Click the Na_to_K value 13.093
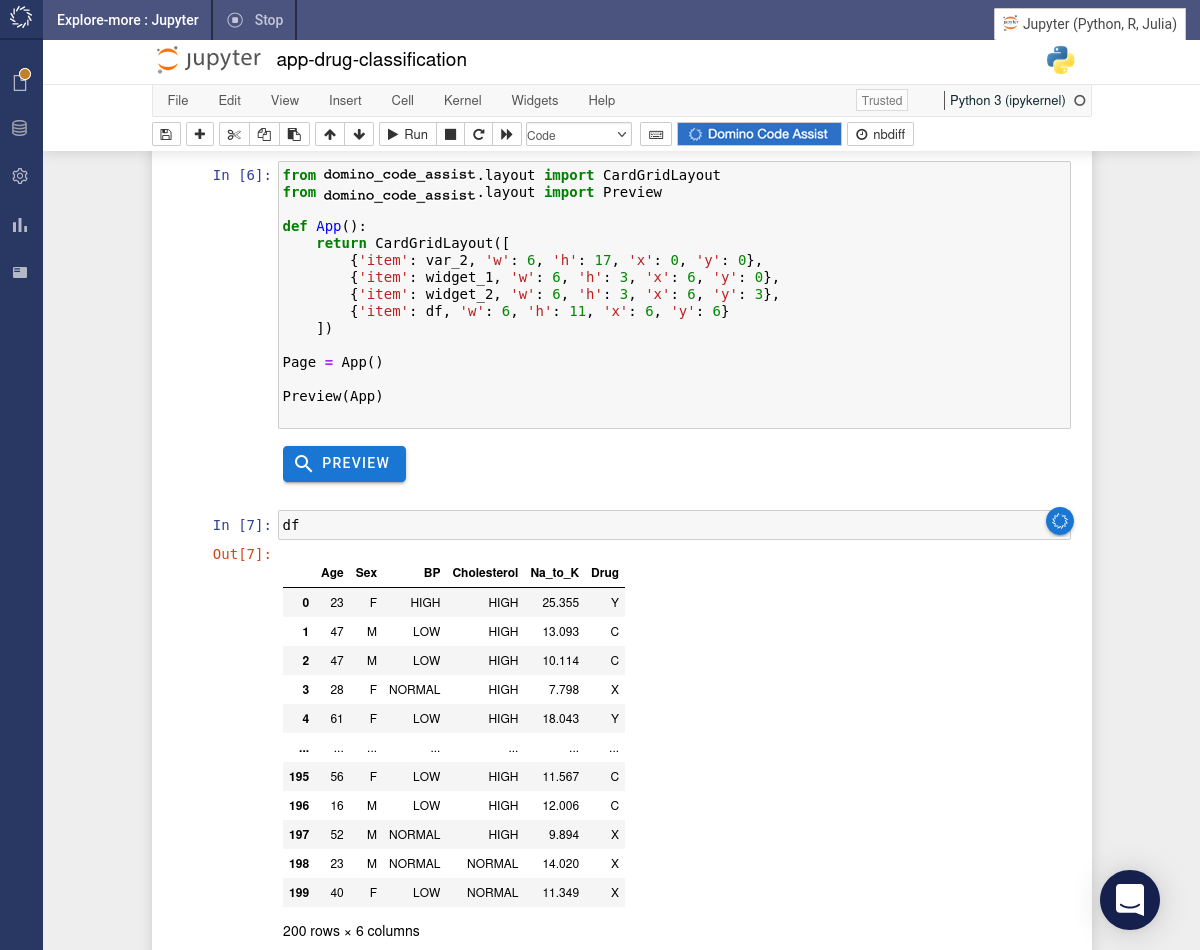The image size is (1200, 950). (x=561, y=632)
